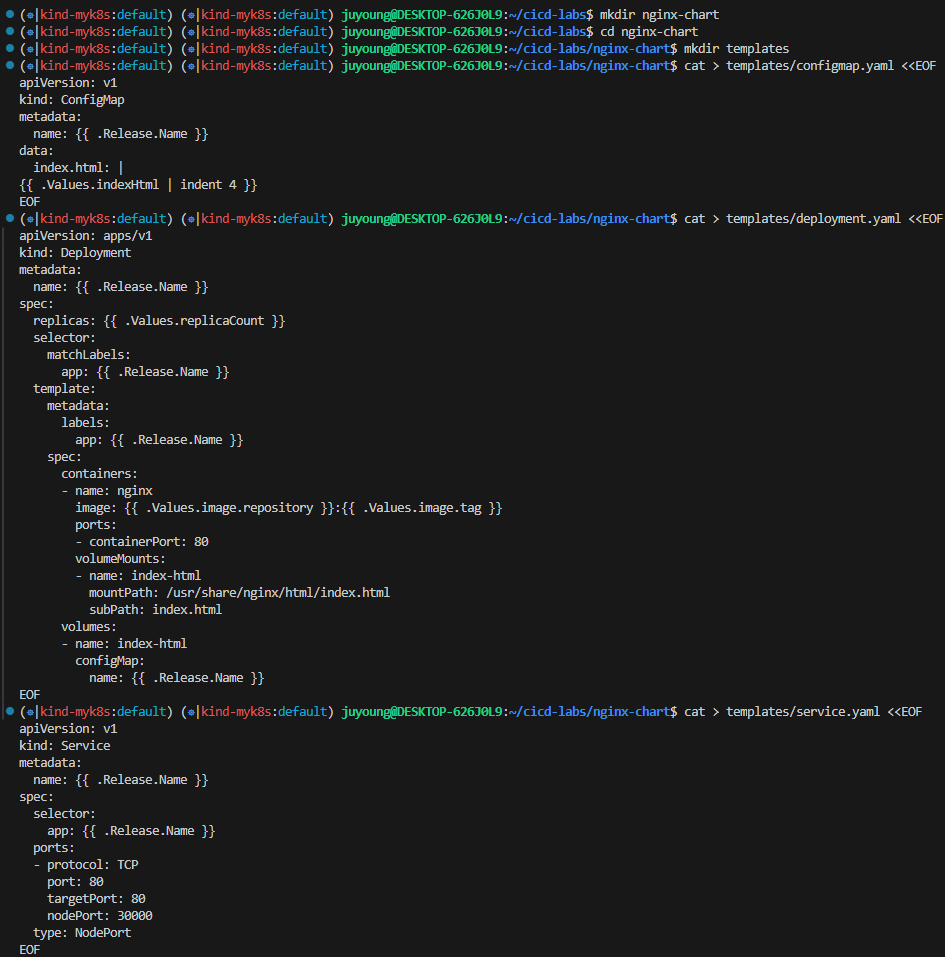Click the 'configMap:' line
The image size is (945, 957).
tap(110, 661)
